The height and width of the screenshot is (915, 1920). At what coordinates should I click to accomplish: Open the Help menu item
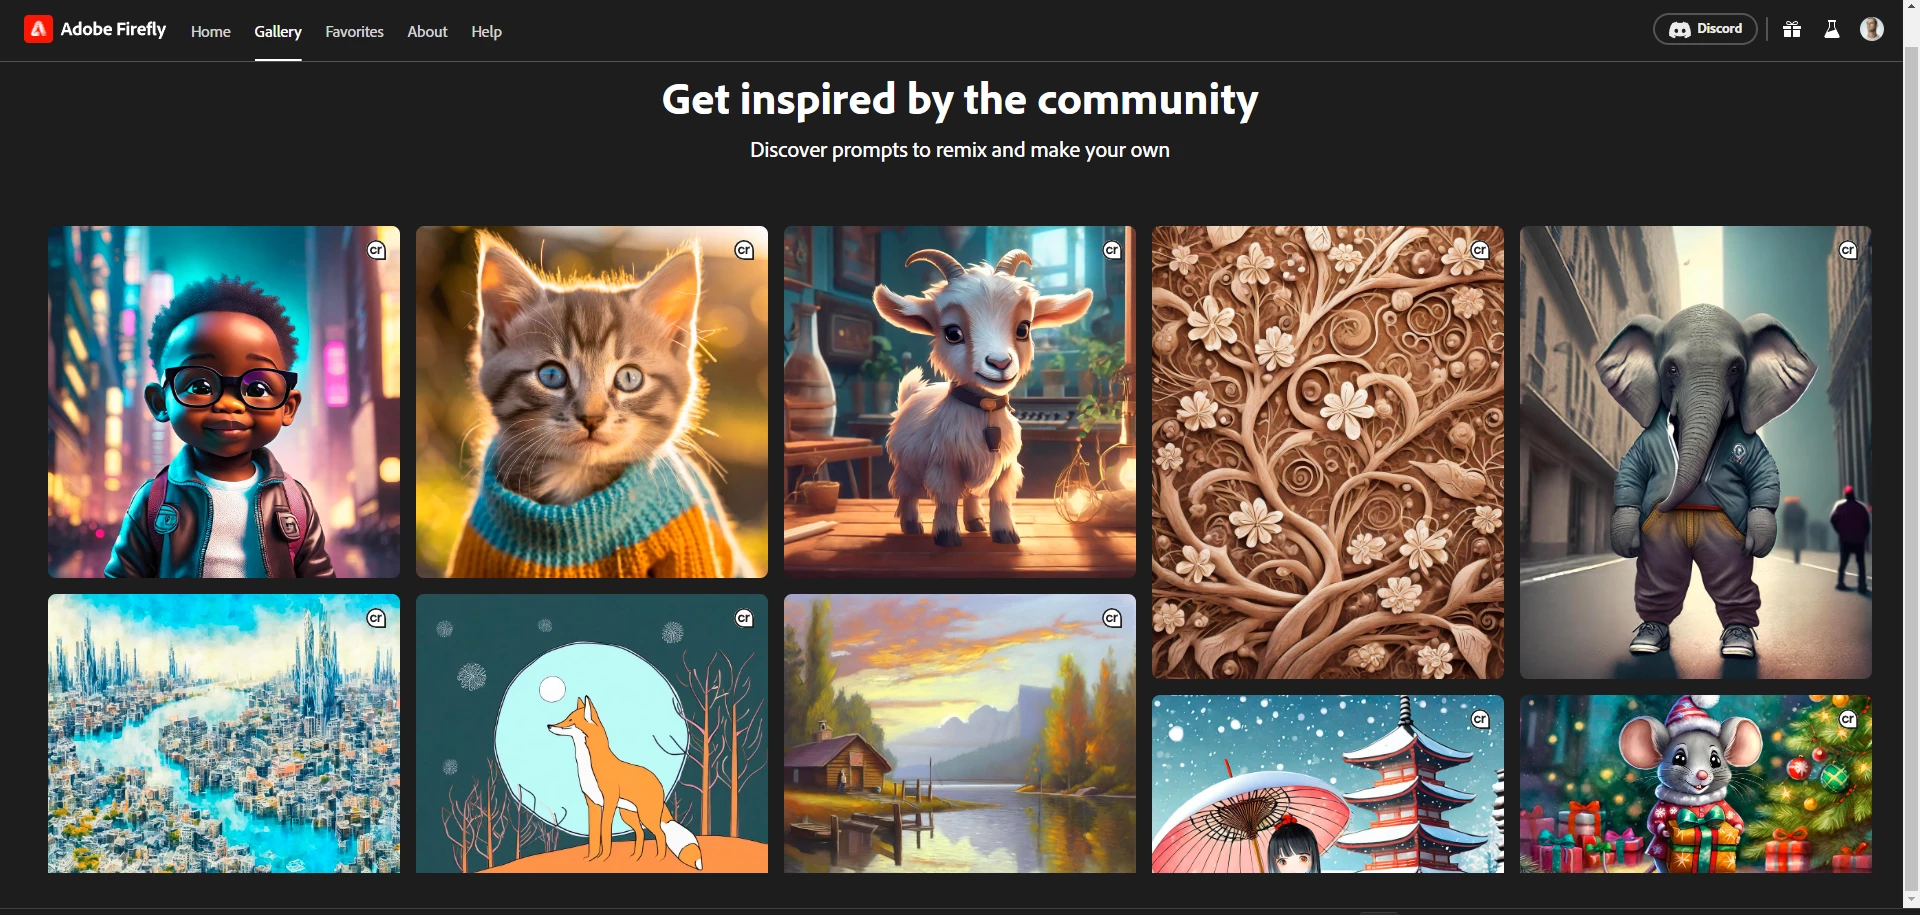coord(486,32)
